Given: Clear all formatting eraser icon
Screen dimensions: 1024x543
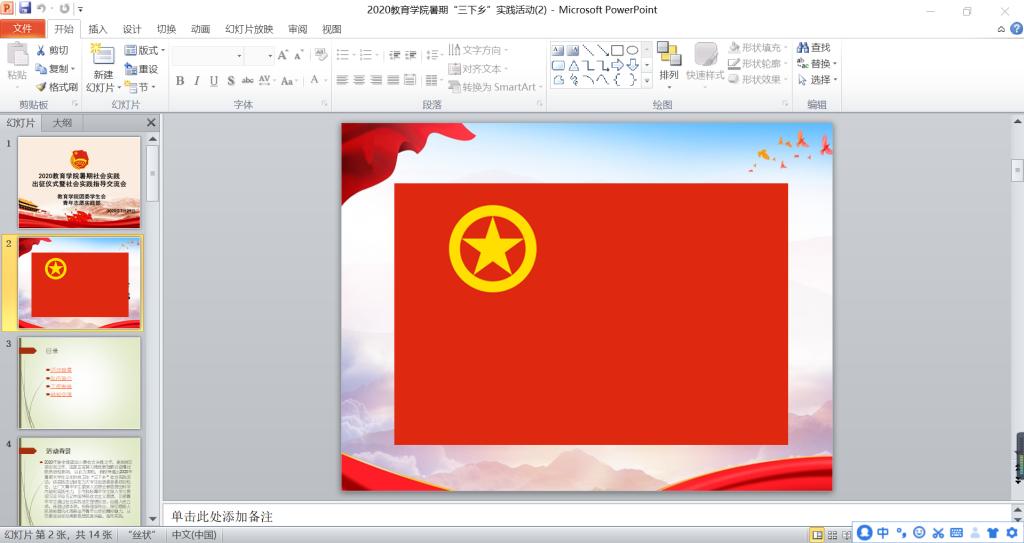Looking at the screenshot, I should 321,55.
